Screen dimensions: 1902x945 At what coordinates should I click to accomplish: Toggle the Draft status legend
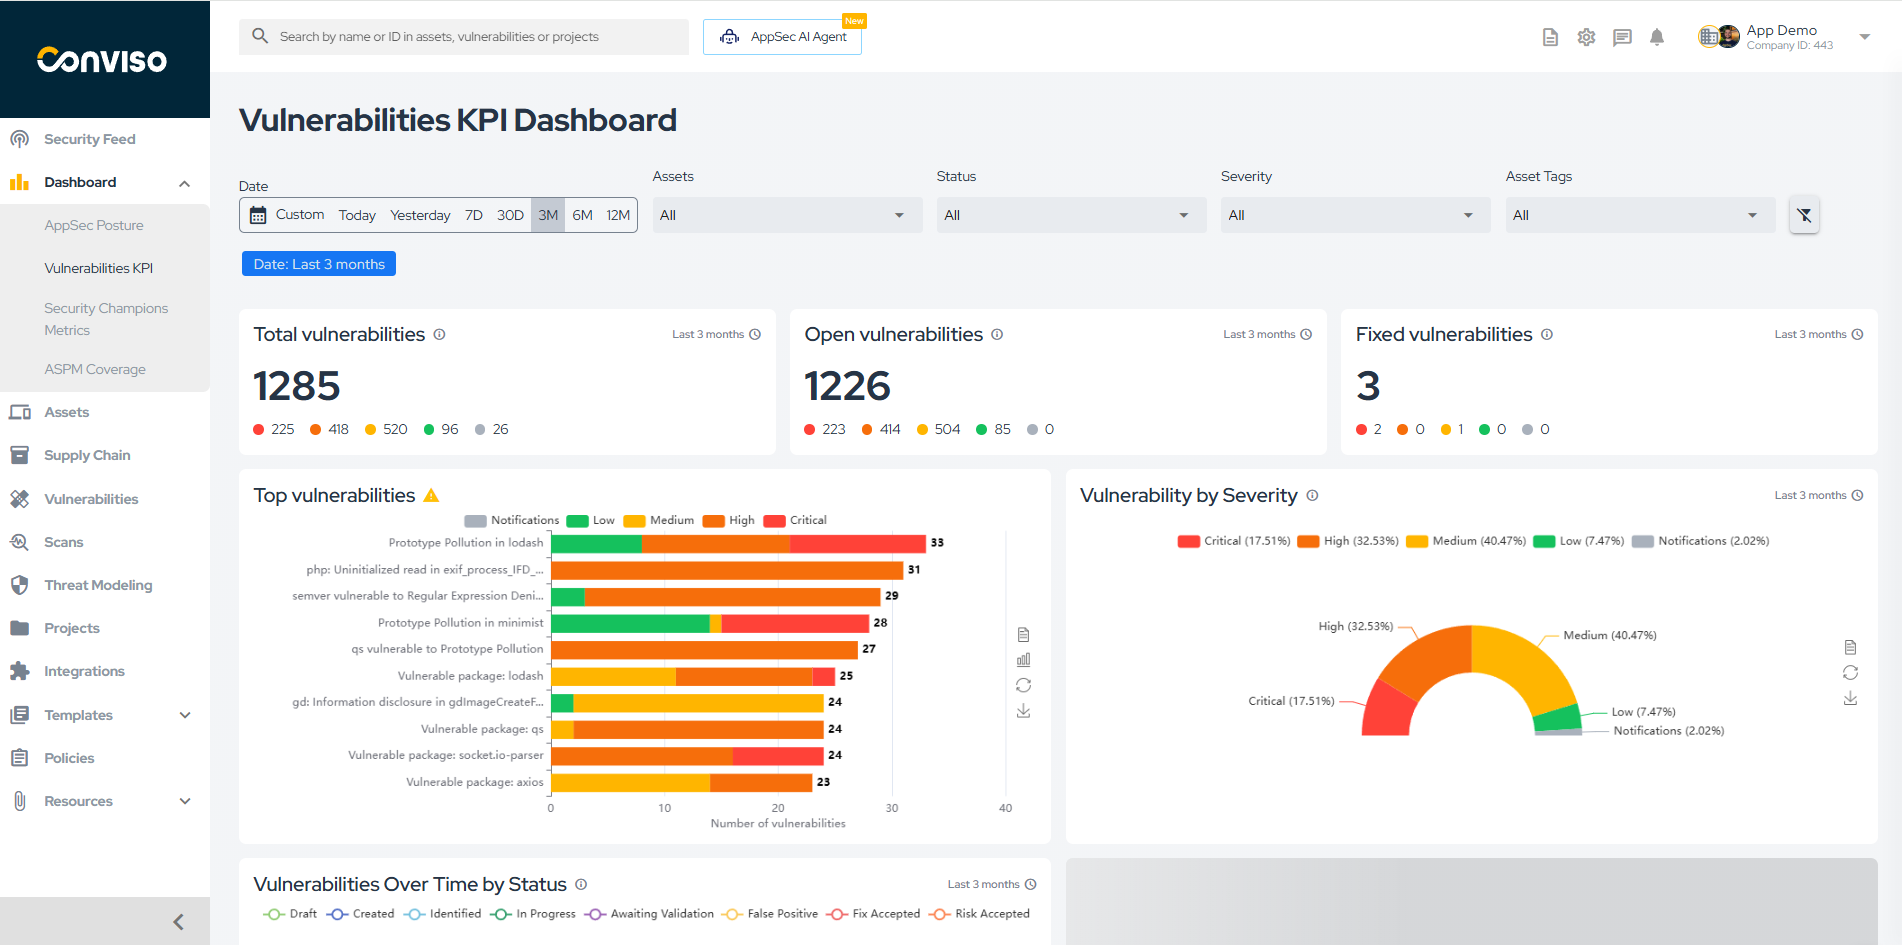(289, 913)
